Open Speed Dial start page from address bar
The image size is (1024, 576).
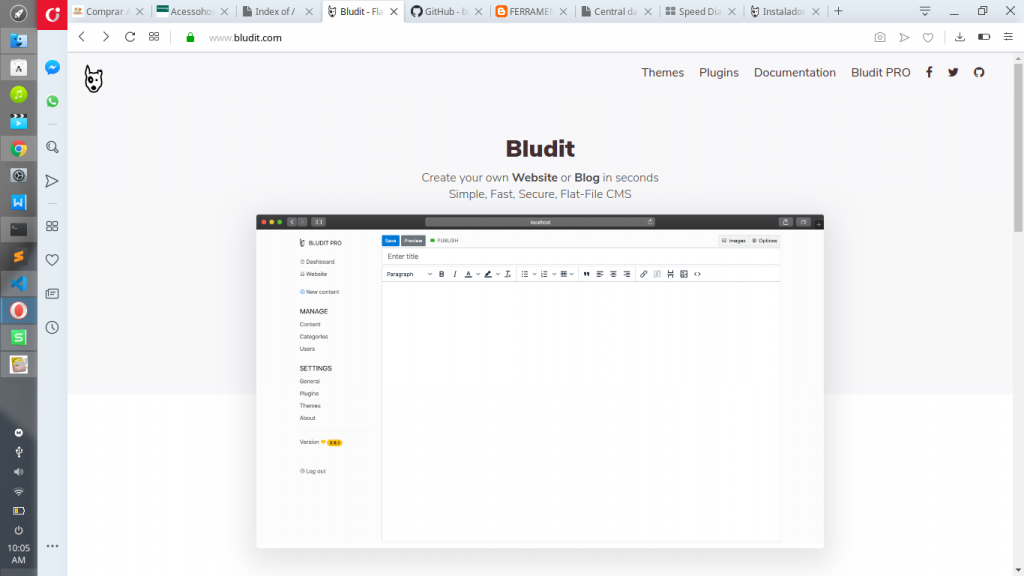tap(154, 37)
